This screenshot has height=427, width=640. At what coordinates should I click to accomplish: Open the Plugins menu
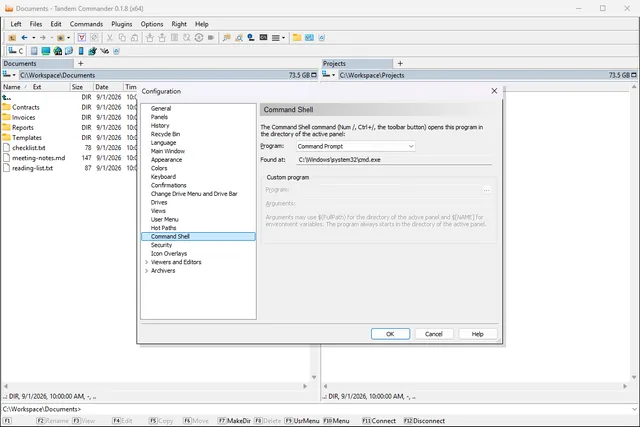[122, 24]
